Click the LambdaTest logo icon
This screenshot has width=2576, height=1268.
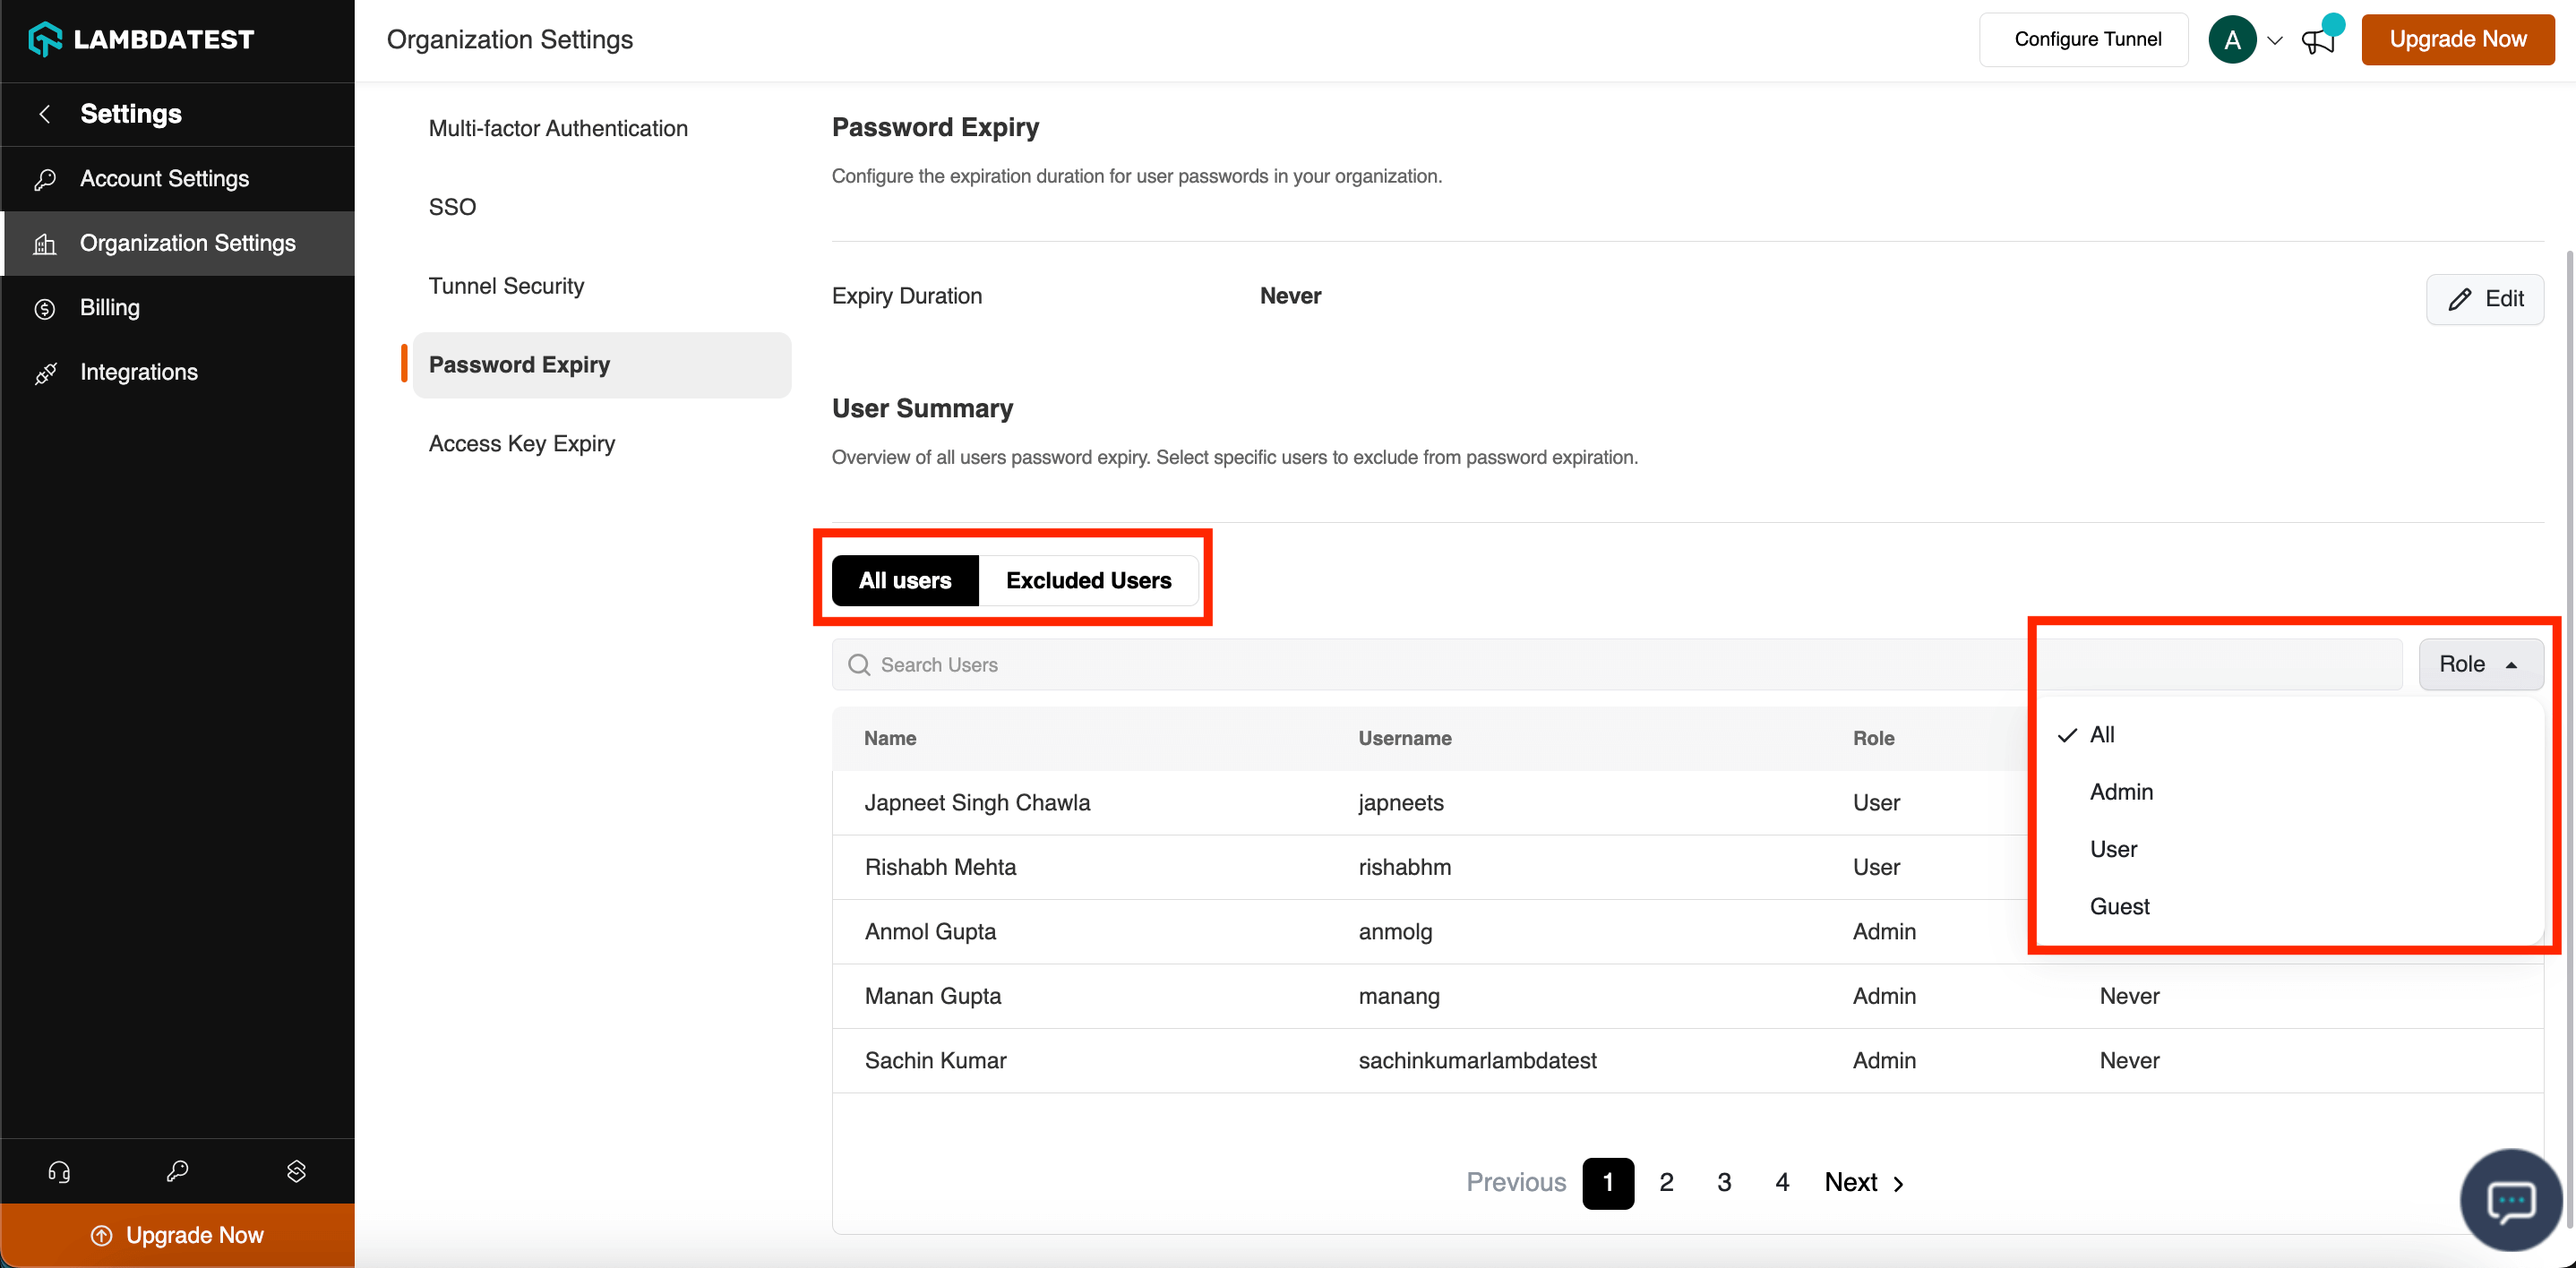[45, 39]
